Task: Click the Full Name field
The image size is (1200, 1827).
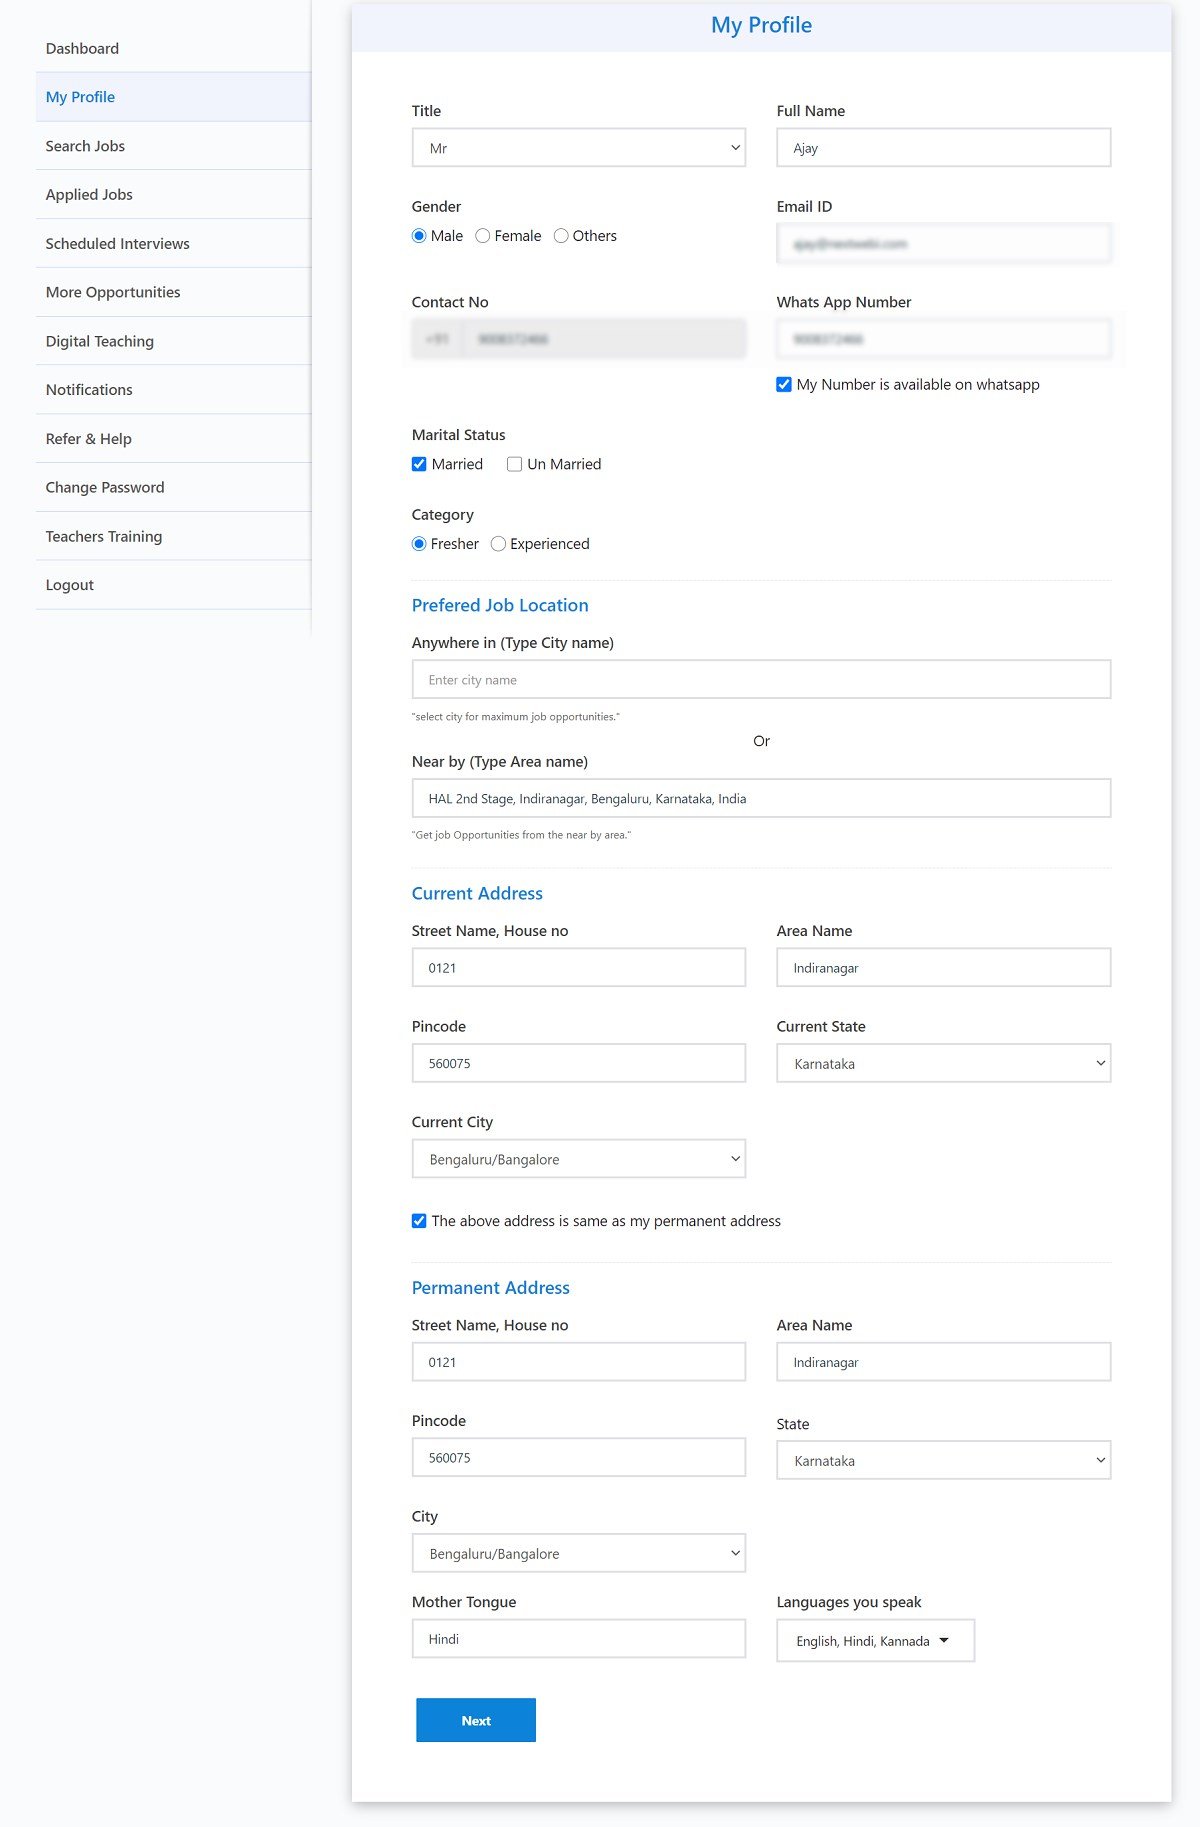Action: [944, 148]
